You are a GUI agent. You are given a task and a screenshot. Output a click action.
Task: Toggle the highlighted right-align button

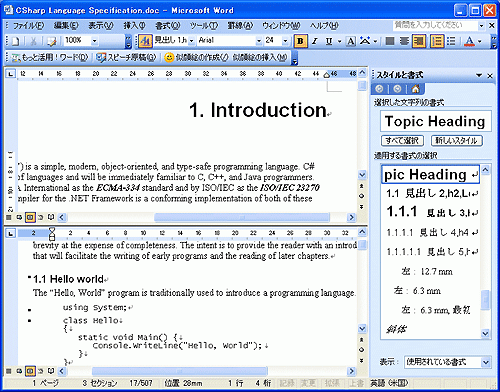point(419,41)
